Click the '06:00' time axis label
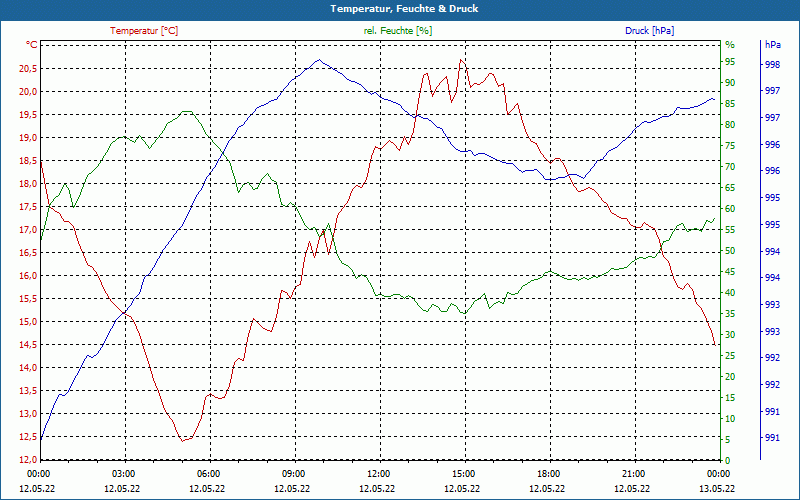 click(x=208, y=473)
